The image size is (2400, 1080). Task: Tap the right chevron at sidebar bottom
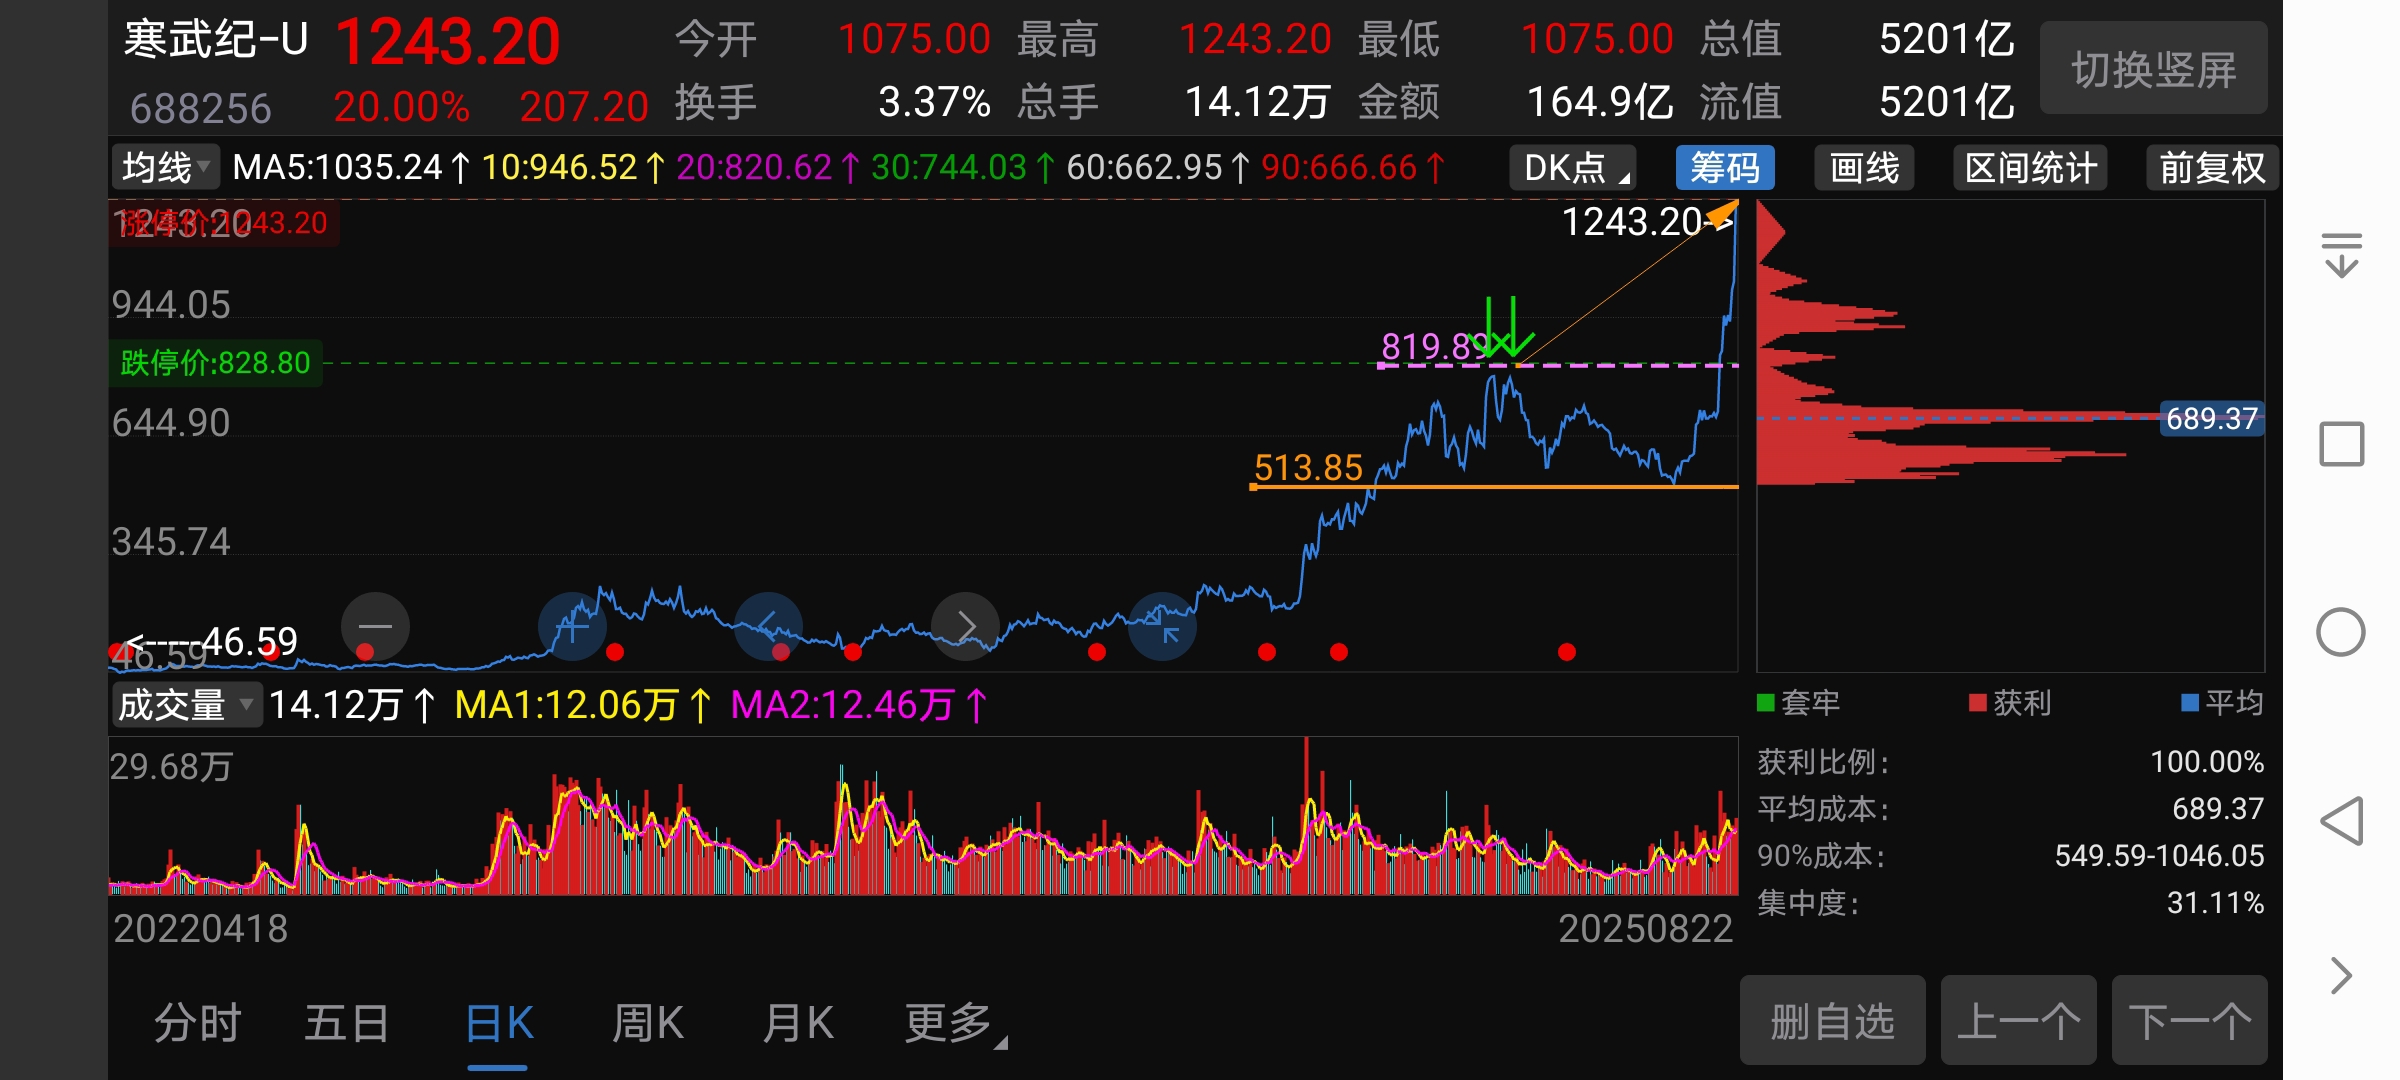click(x=2341, y=975)
